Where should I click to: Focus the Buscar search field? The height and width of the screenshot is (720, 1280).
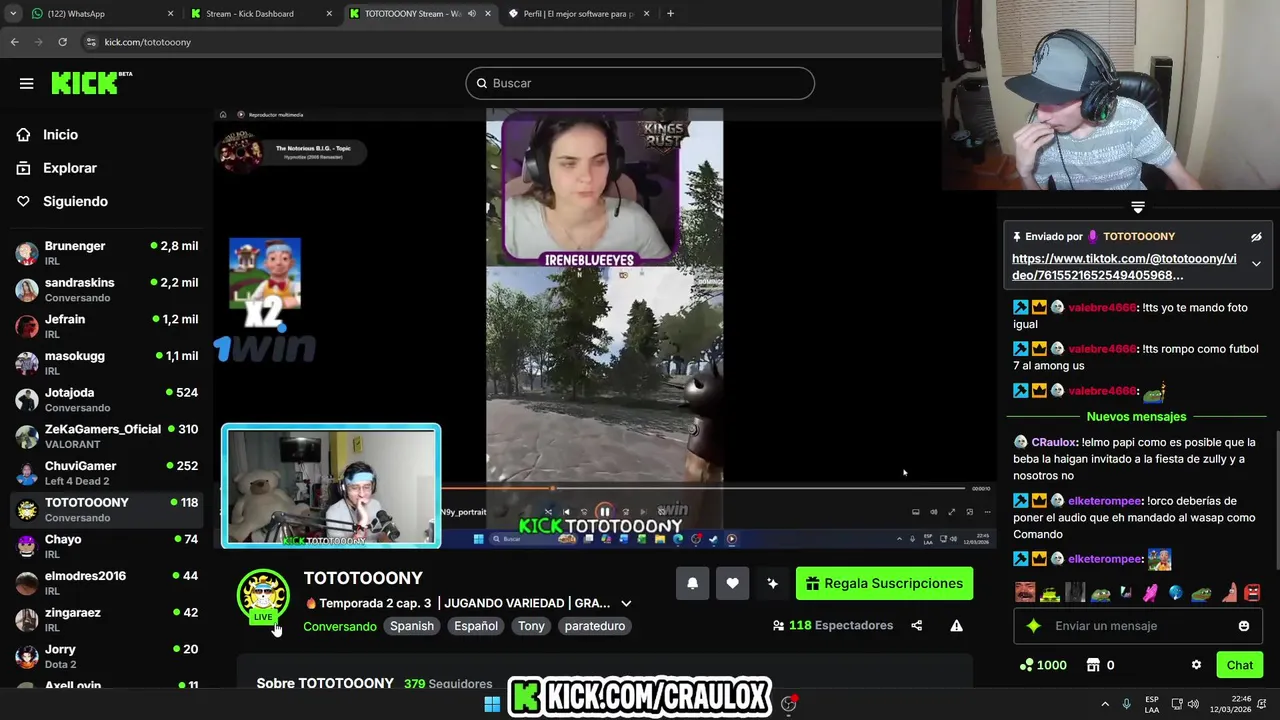[640, 83]
